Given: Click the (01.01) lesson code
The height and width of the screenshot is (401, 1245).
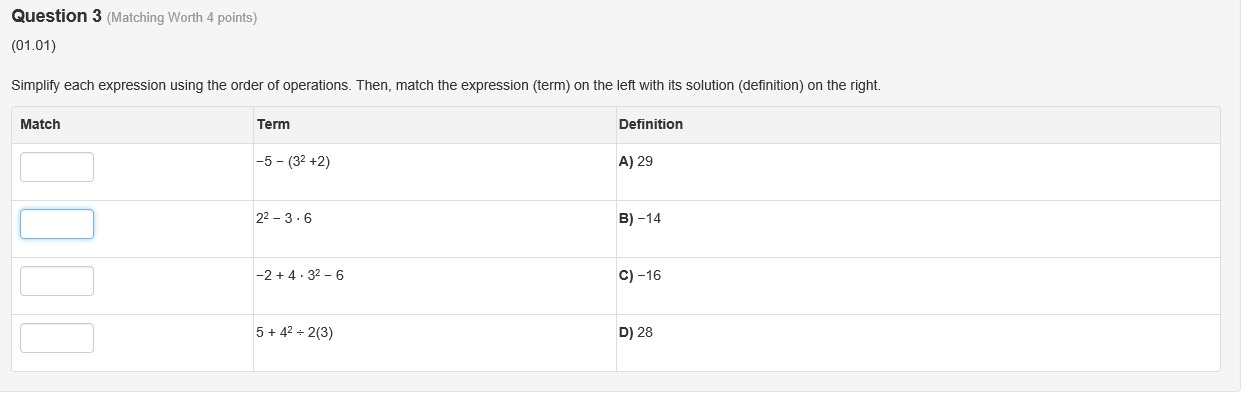Looking at the screenshot, I should coord(34,46).
